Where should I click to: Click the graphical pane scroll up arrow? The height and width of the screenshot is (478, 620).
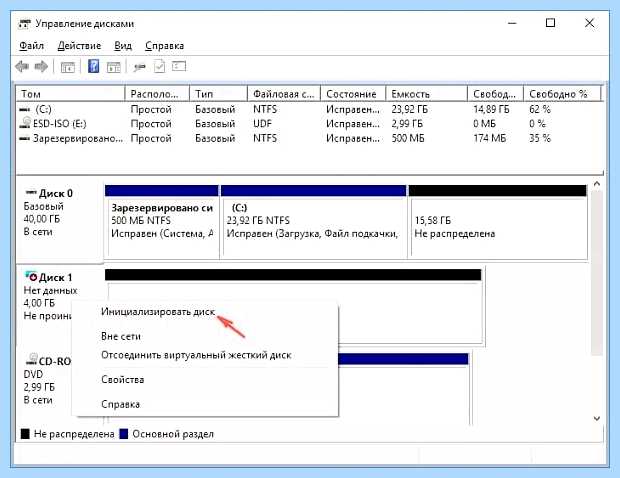pos(597,184)
